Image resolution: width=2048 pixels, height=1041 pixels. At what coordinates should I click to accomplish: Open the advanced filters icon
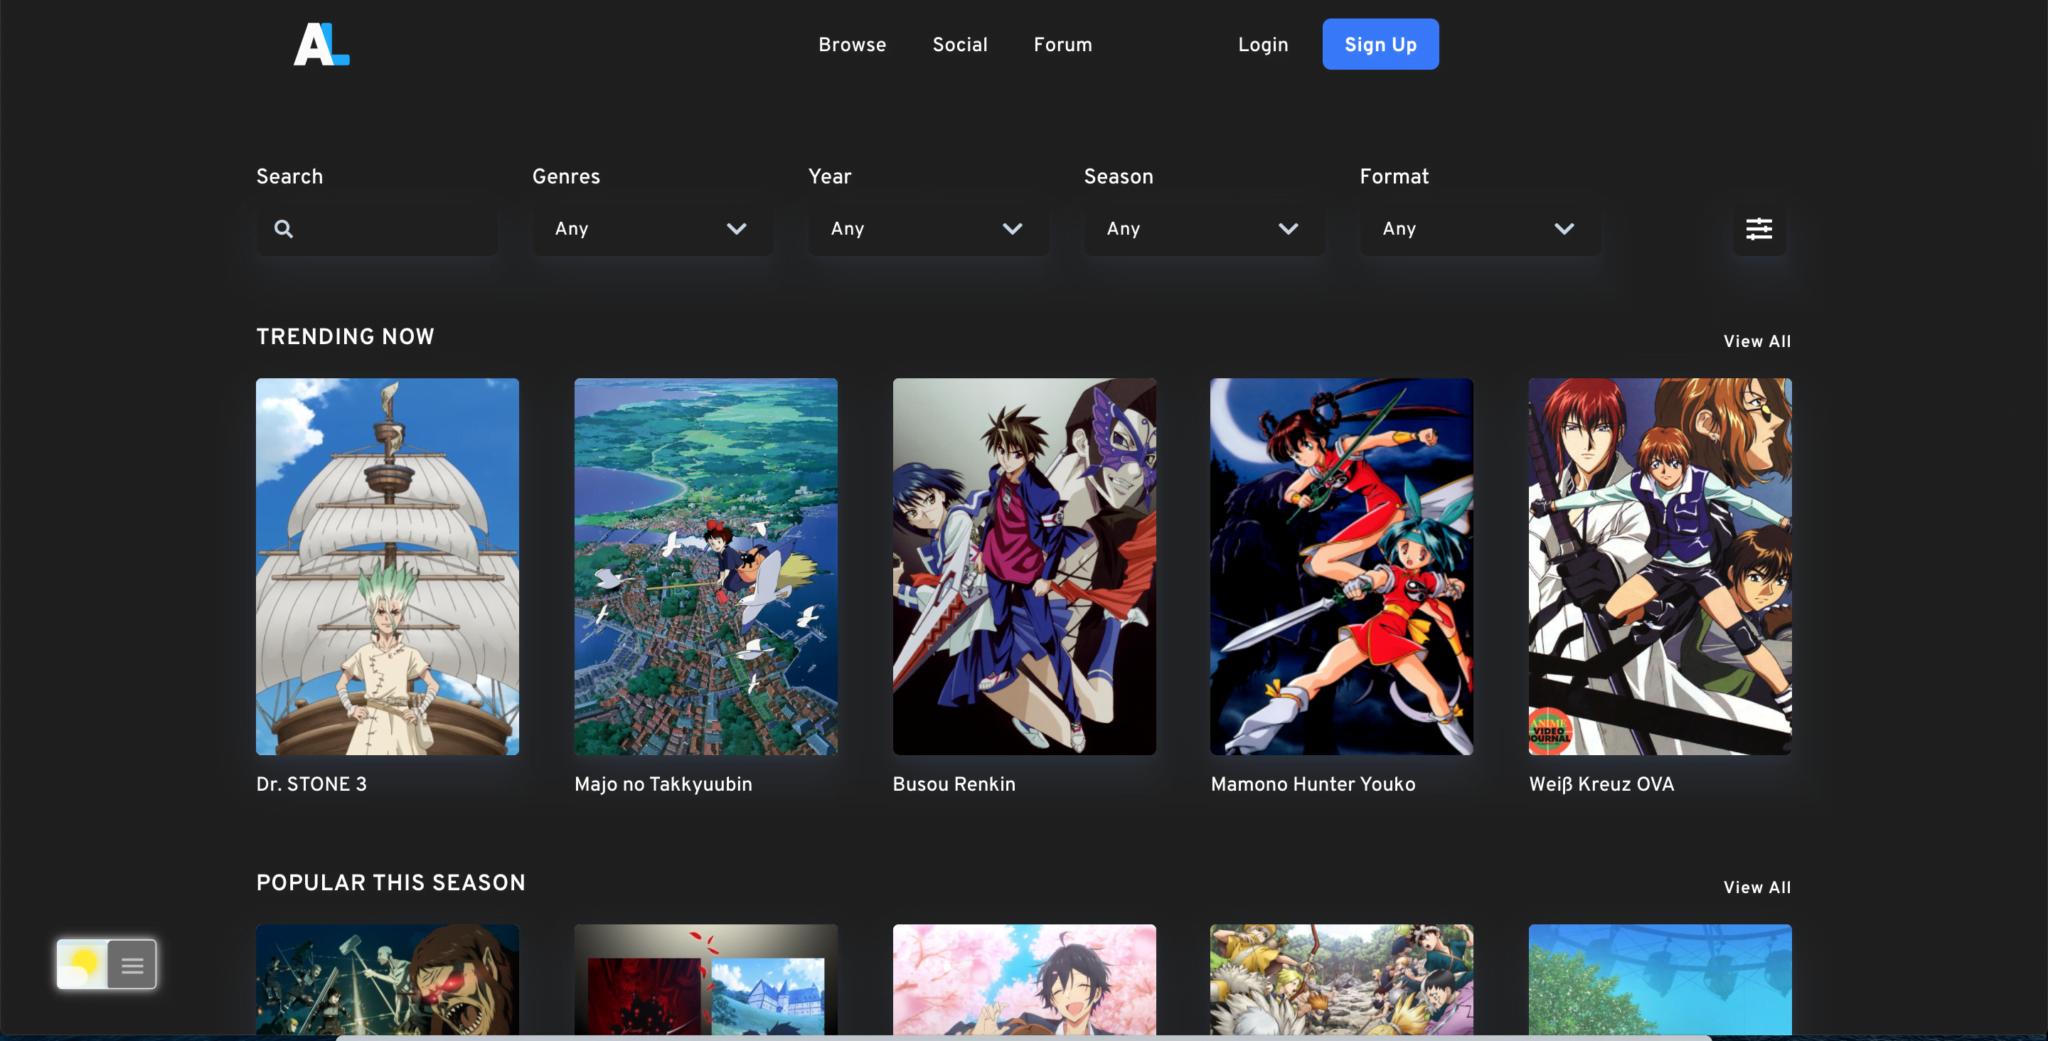tap(1759, 229)
